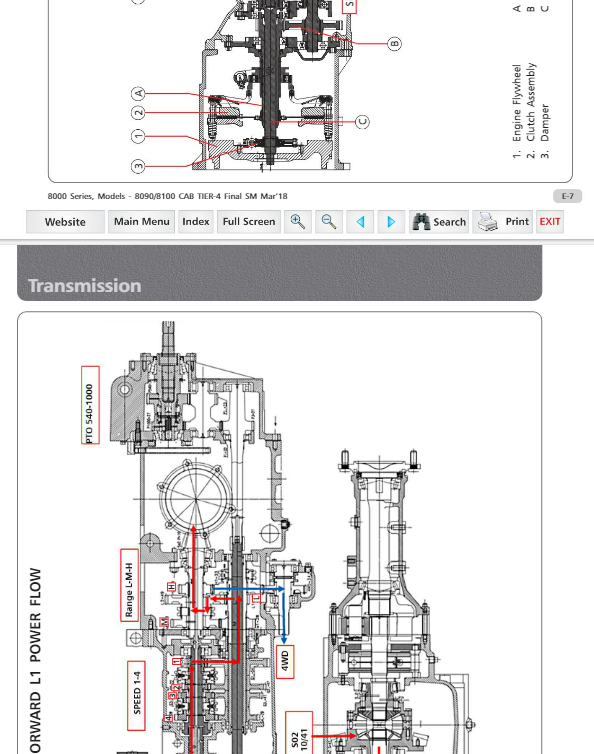Viewport: 594px width, 754px height.
Task: Go to previous page with left arrow
Action: [x=360, y=222]
